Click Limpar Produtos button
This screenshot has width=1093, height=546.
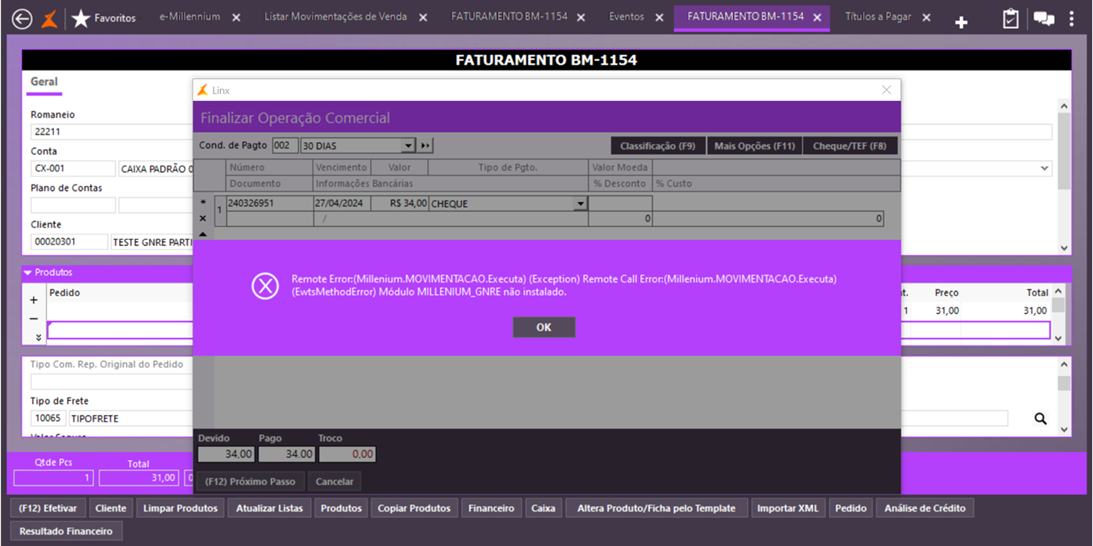coord(181,508)
